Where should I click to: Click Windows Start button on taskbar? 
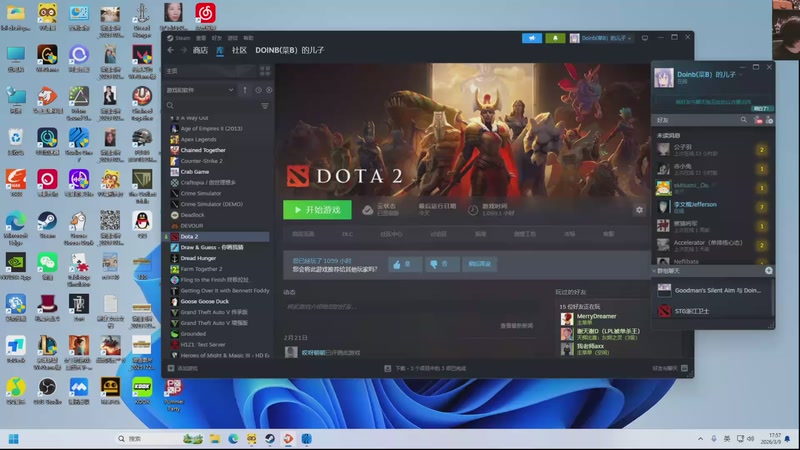(14, 439)
